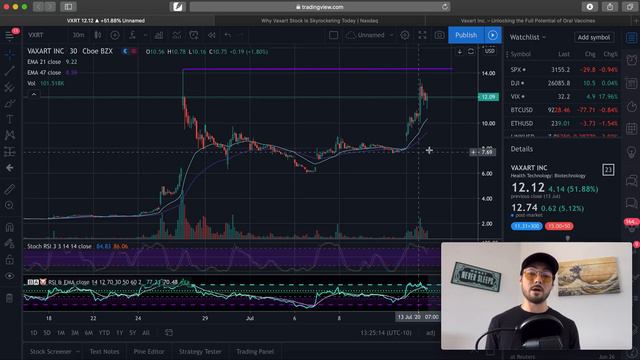Image resolution: width=640 pixels, height=360 pixels.
Task: Open chart settings gear
Action: point(404,36)
